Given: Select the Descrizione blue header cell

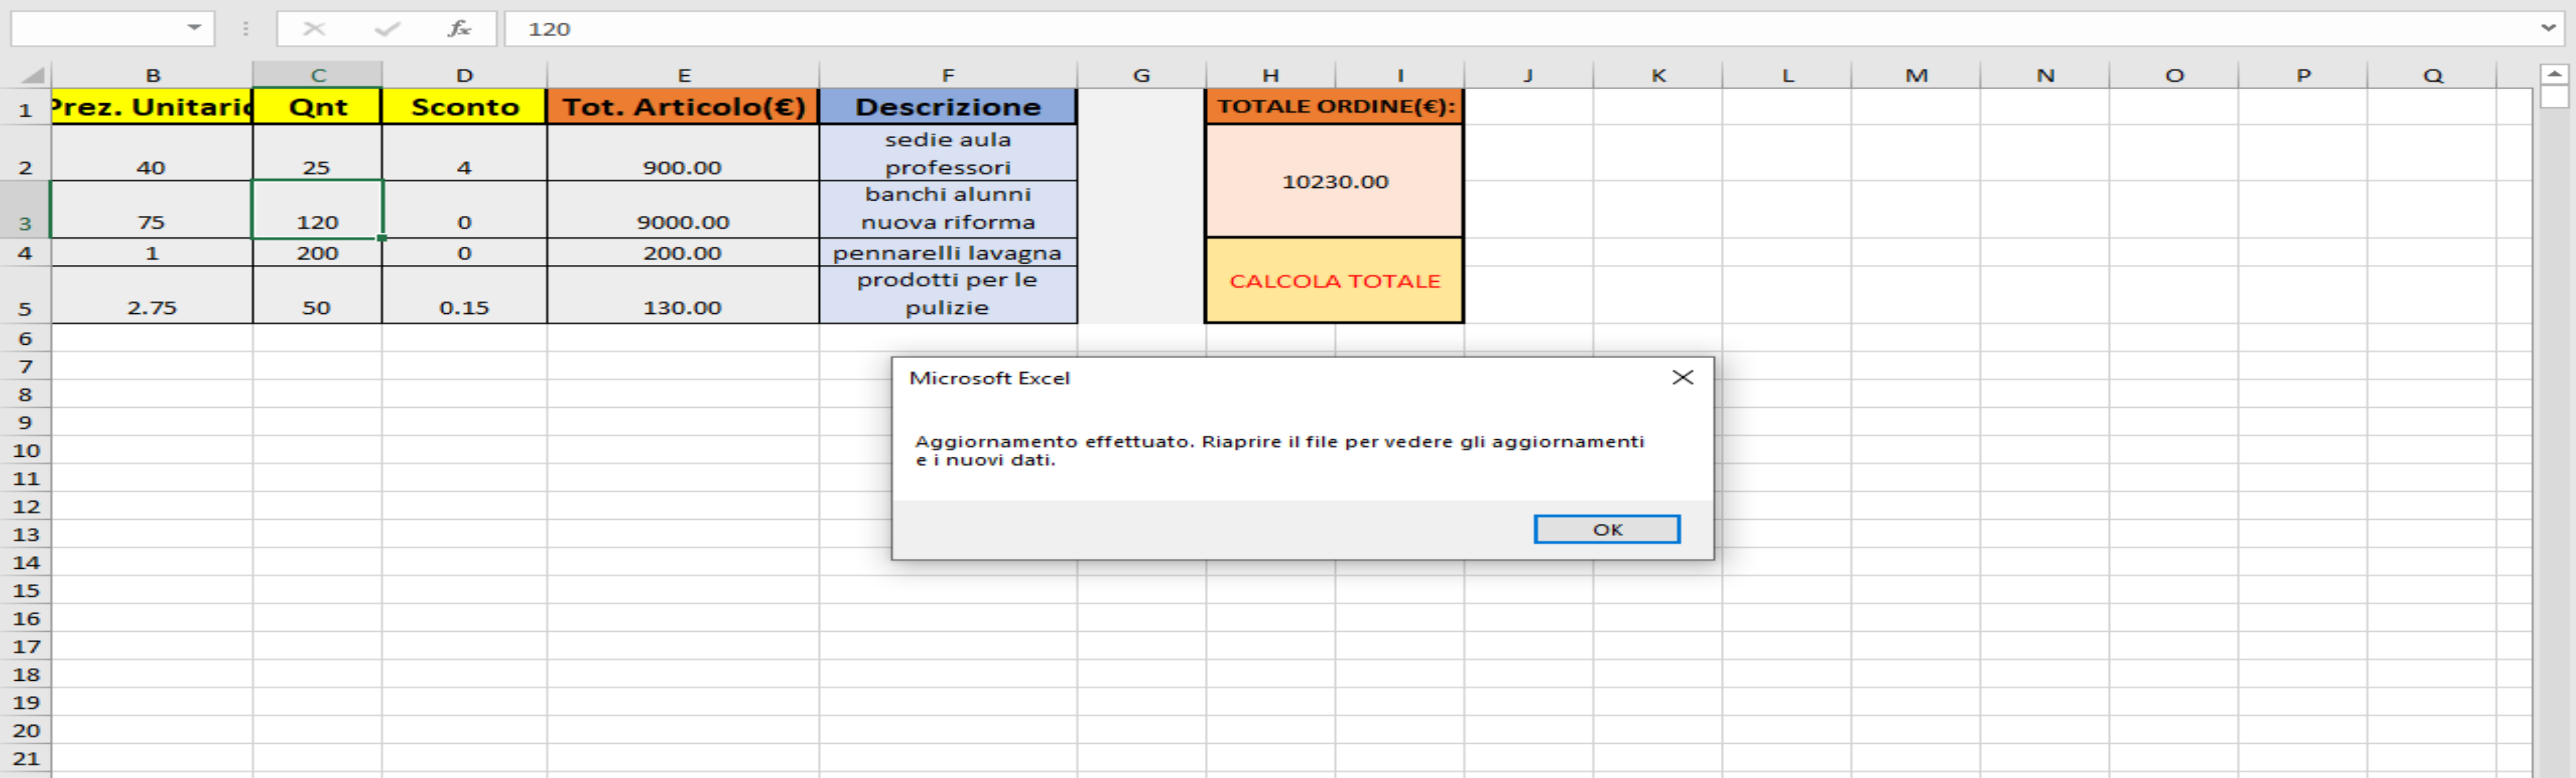Looking at the screenshot, I should pyautogui.click(x=947, y=107).
